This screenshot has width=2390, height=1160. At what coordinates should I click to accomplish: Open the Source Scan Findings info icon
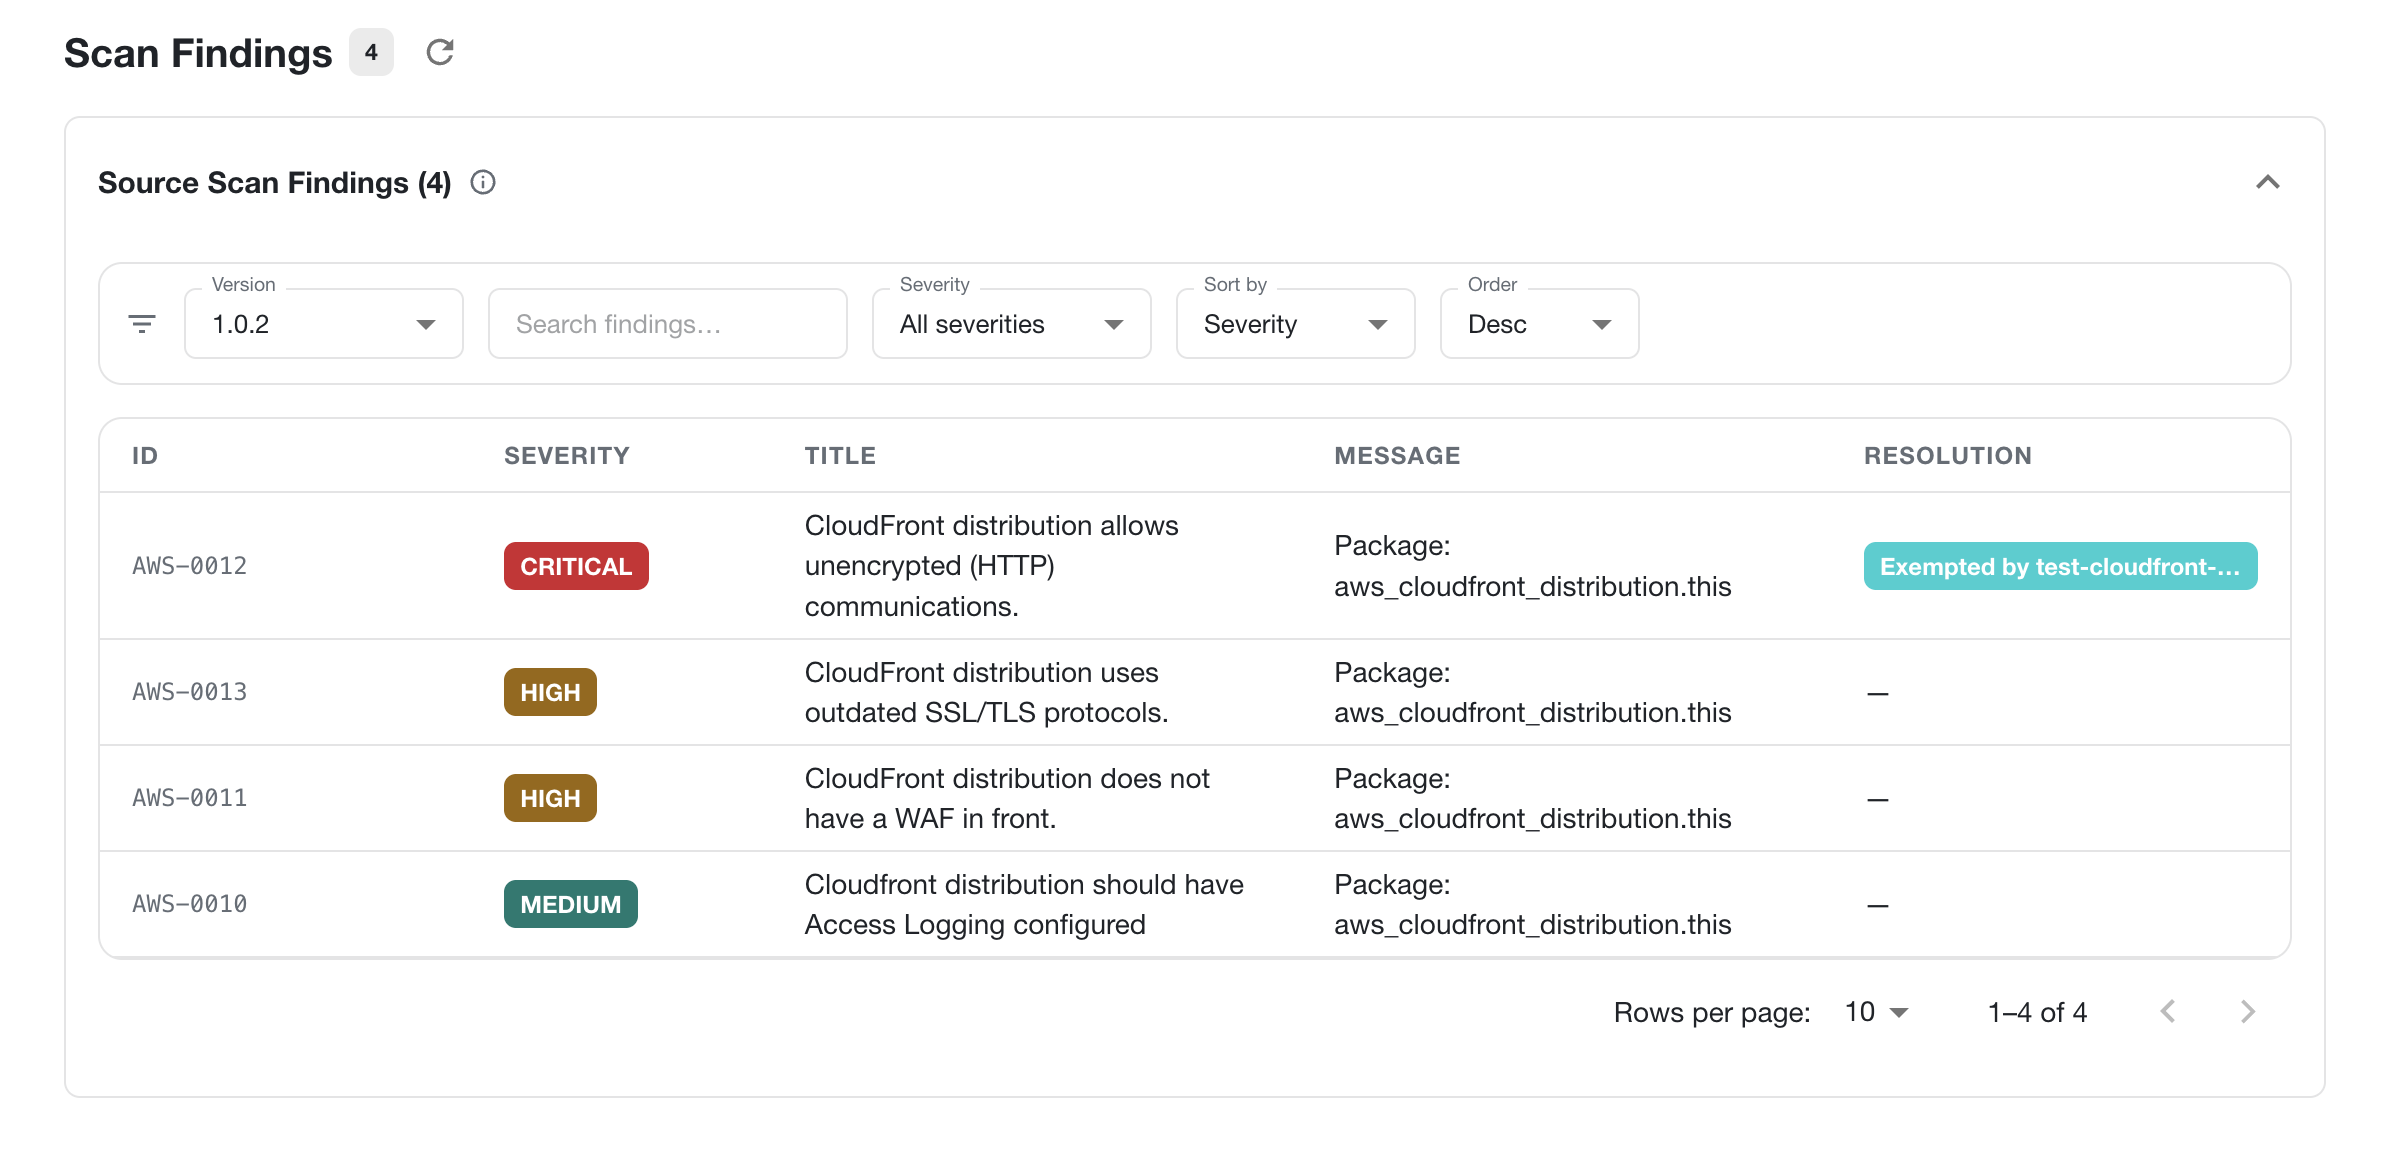pos(483,182)
